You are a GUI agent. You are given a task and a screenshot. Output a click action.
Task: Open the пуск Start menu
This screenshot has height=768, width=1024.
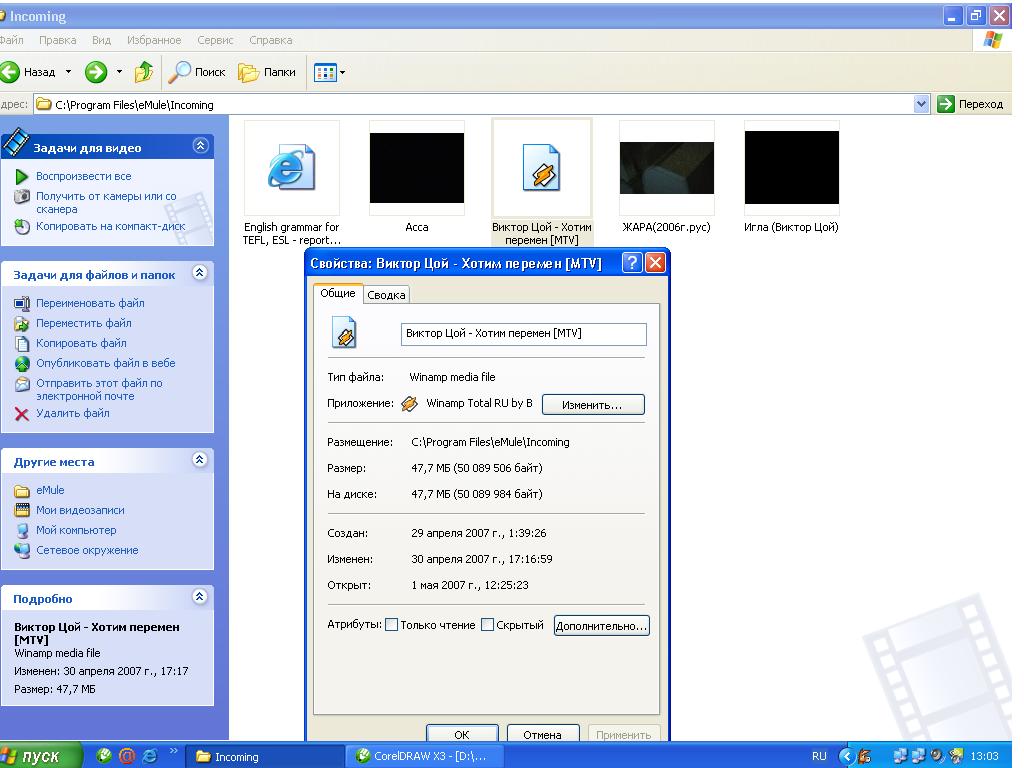[x=40, y=756]
